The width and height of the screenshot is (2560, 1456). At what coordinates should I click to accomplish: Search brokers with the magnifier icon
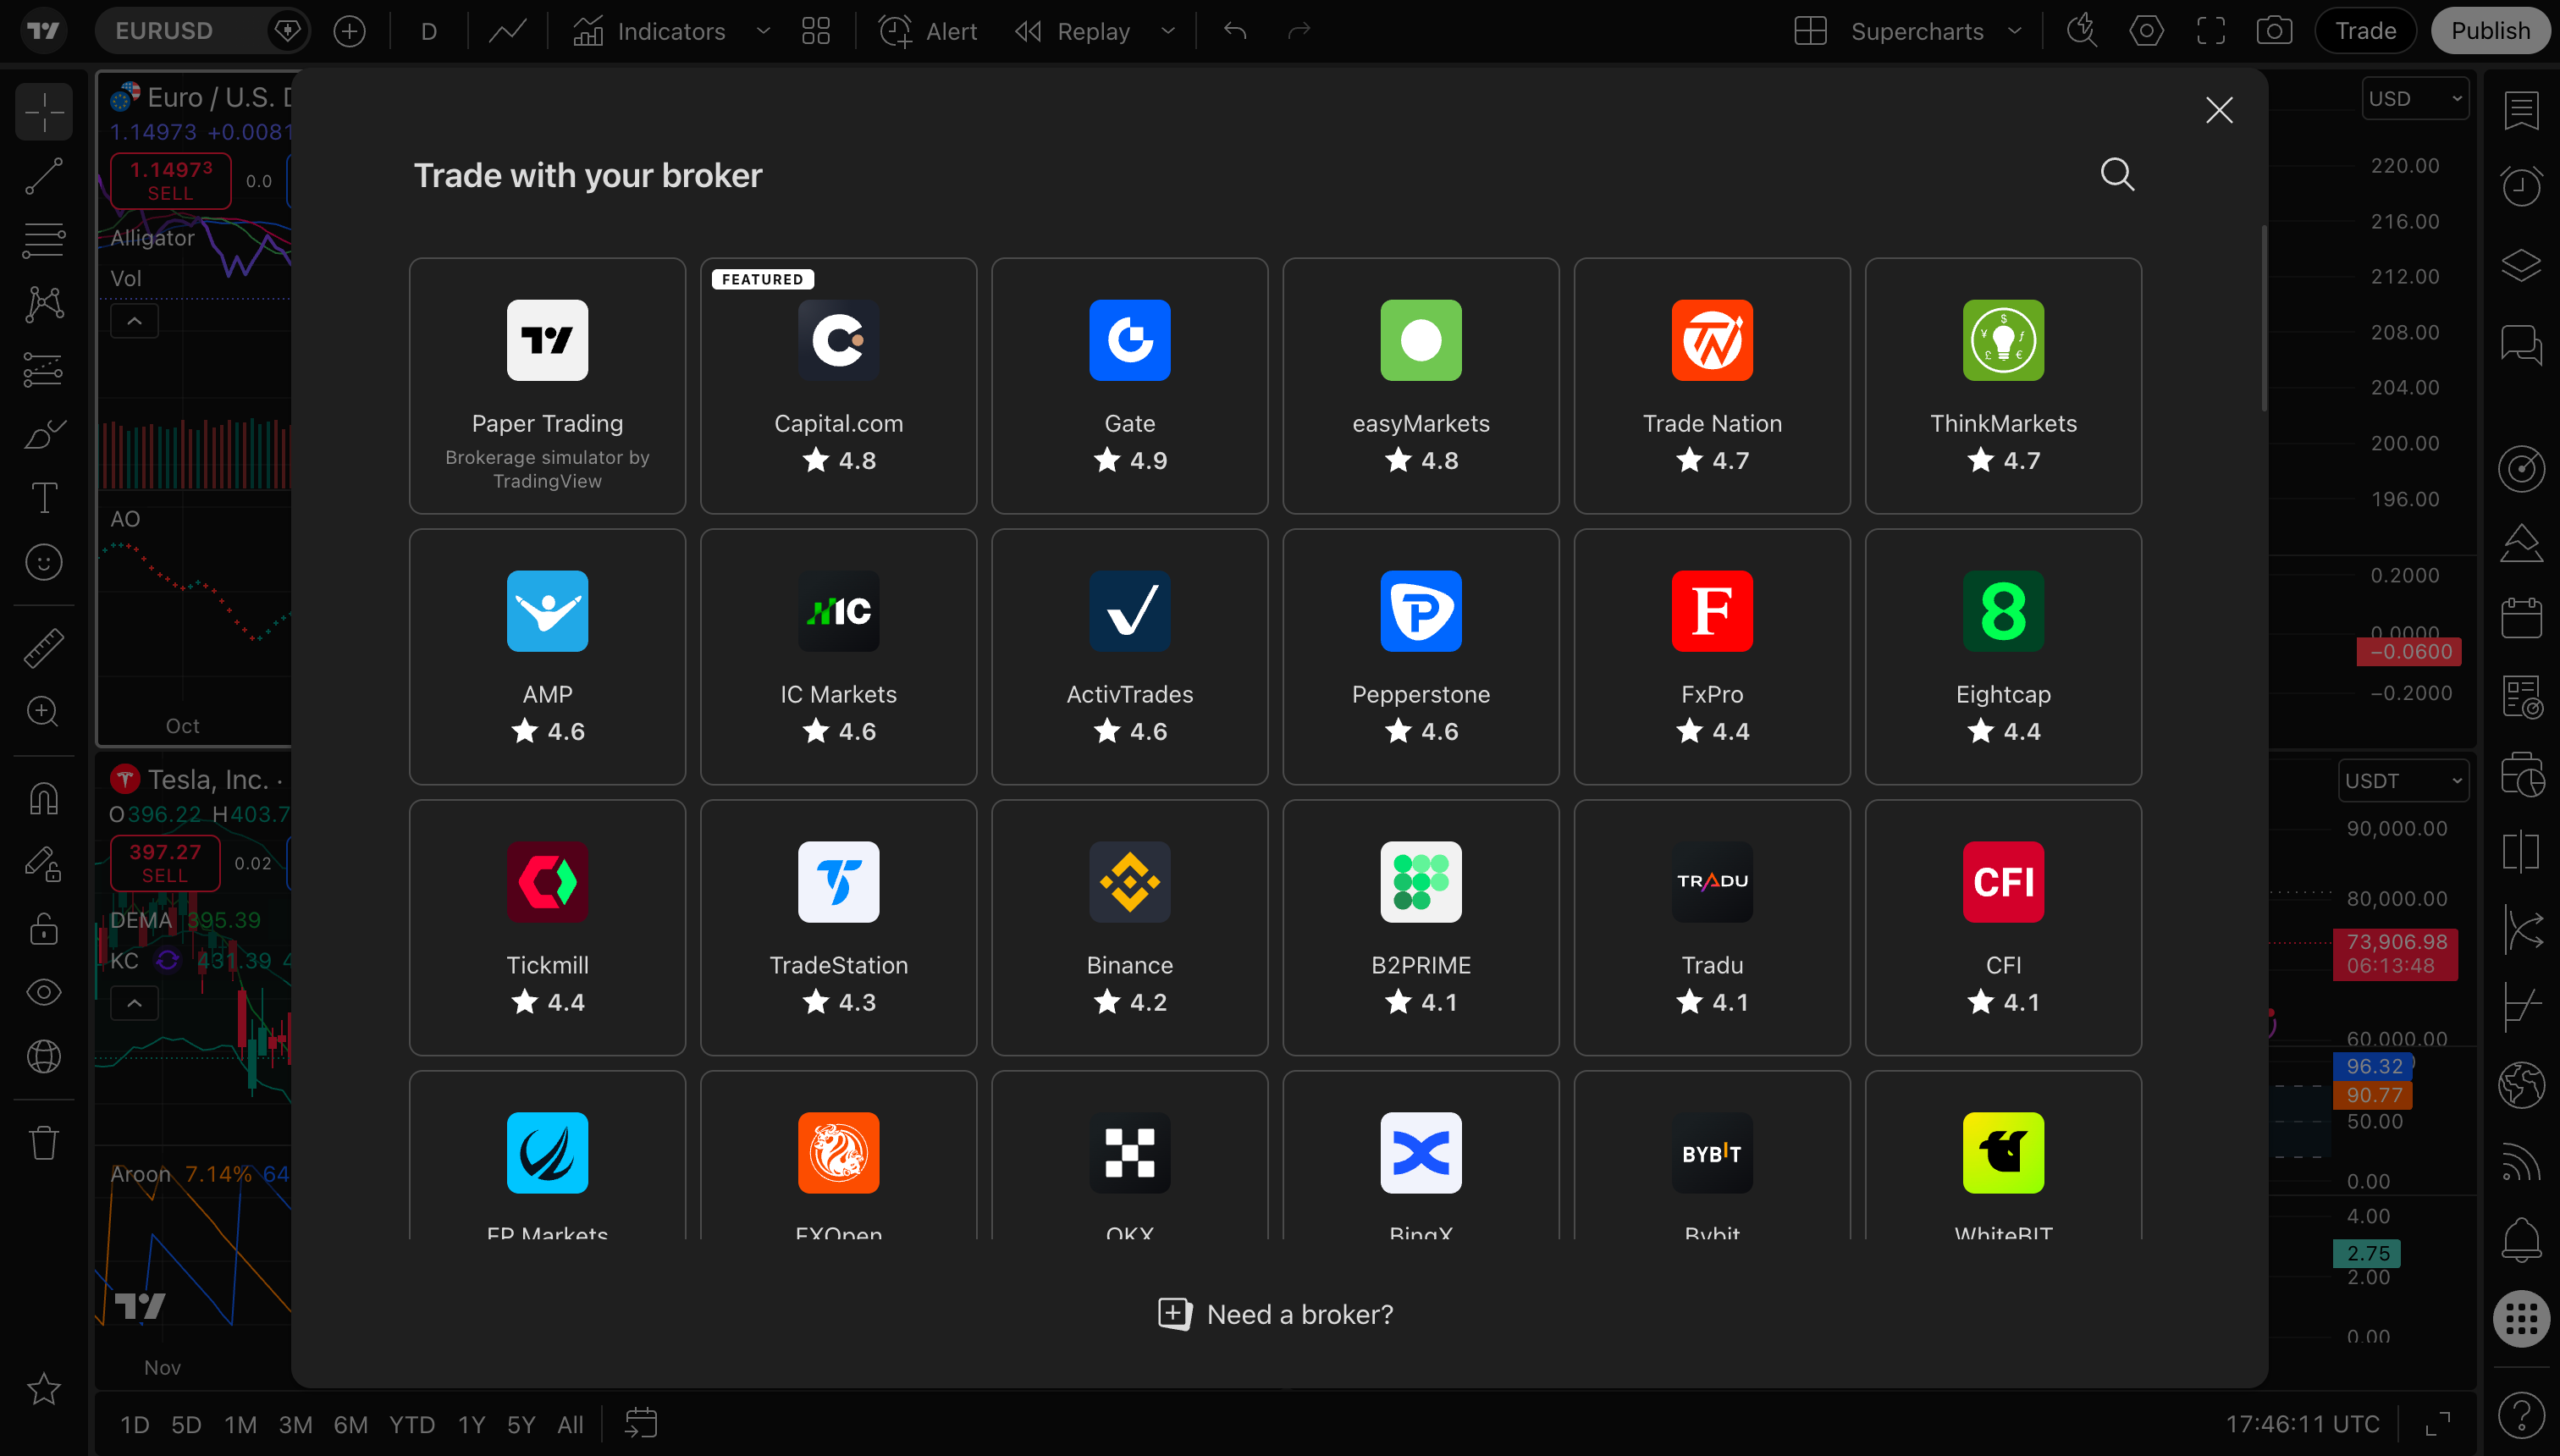tap(2117, 175)
